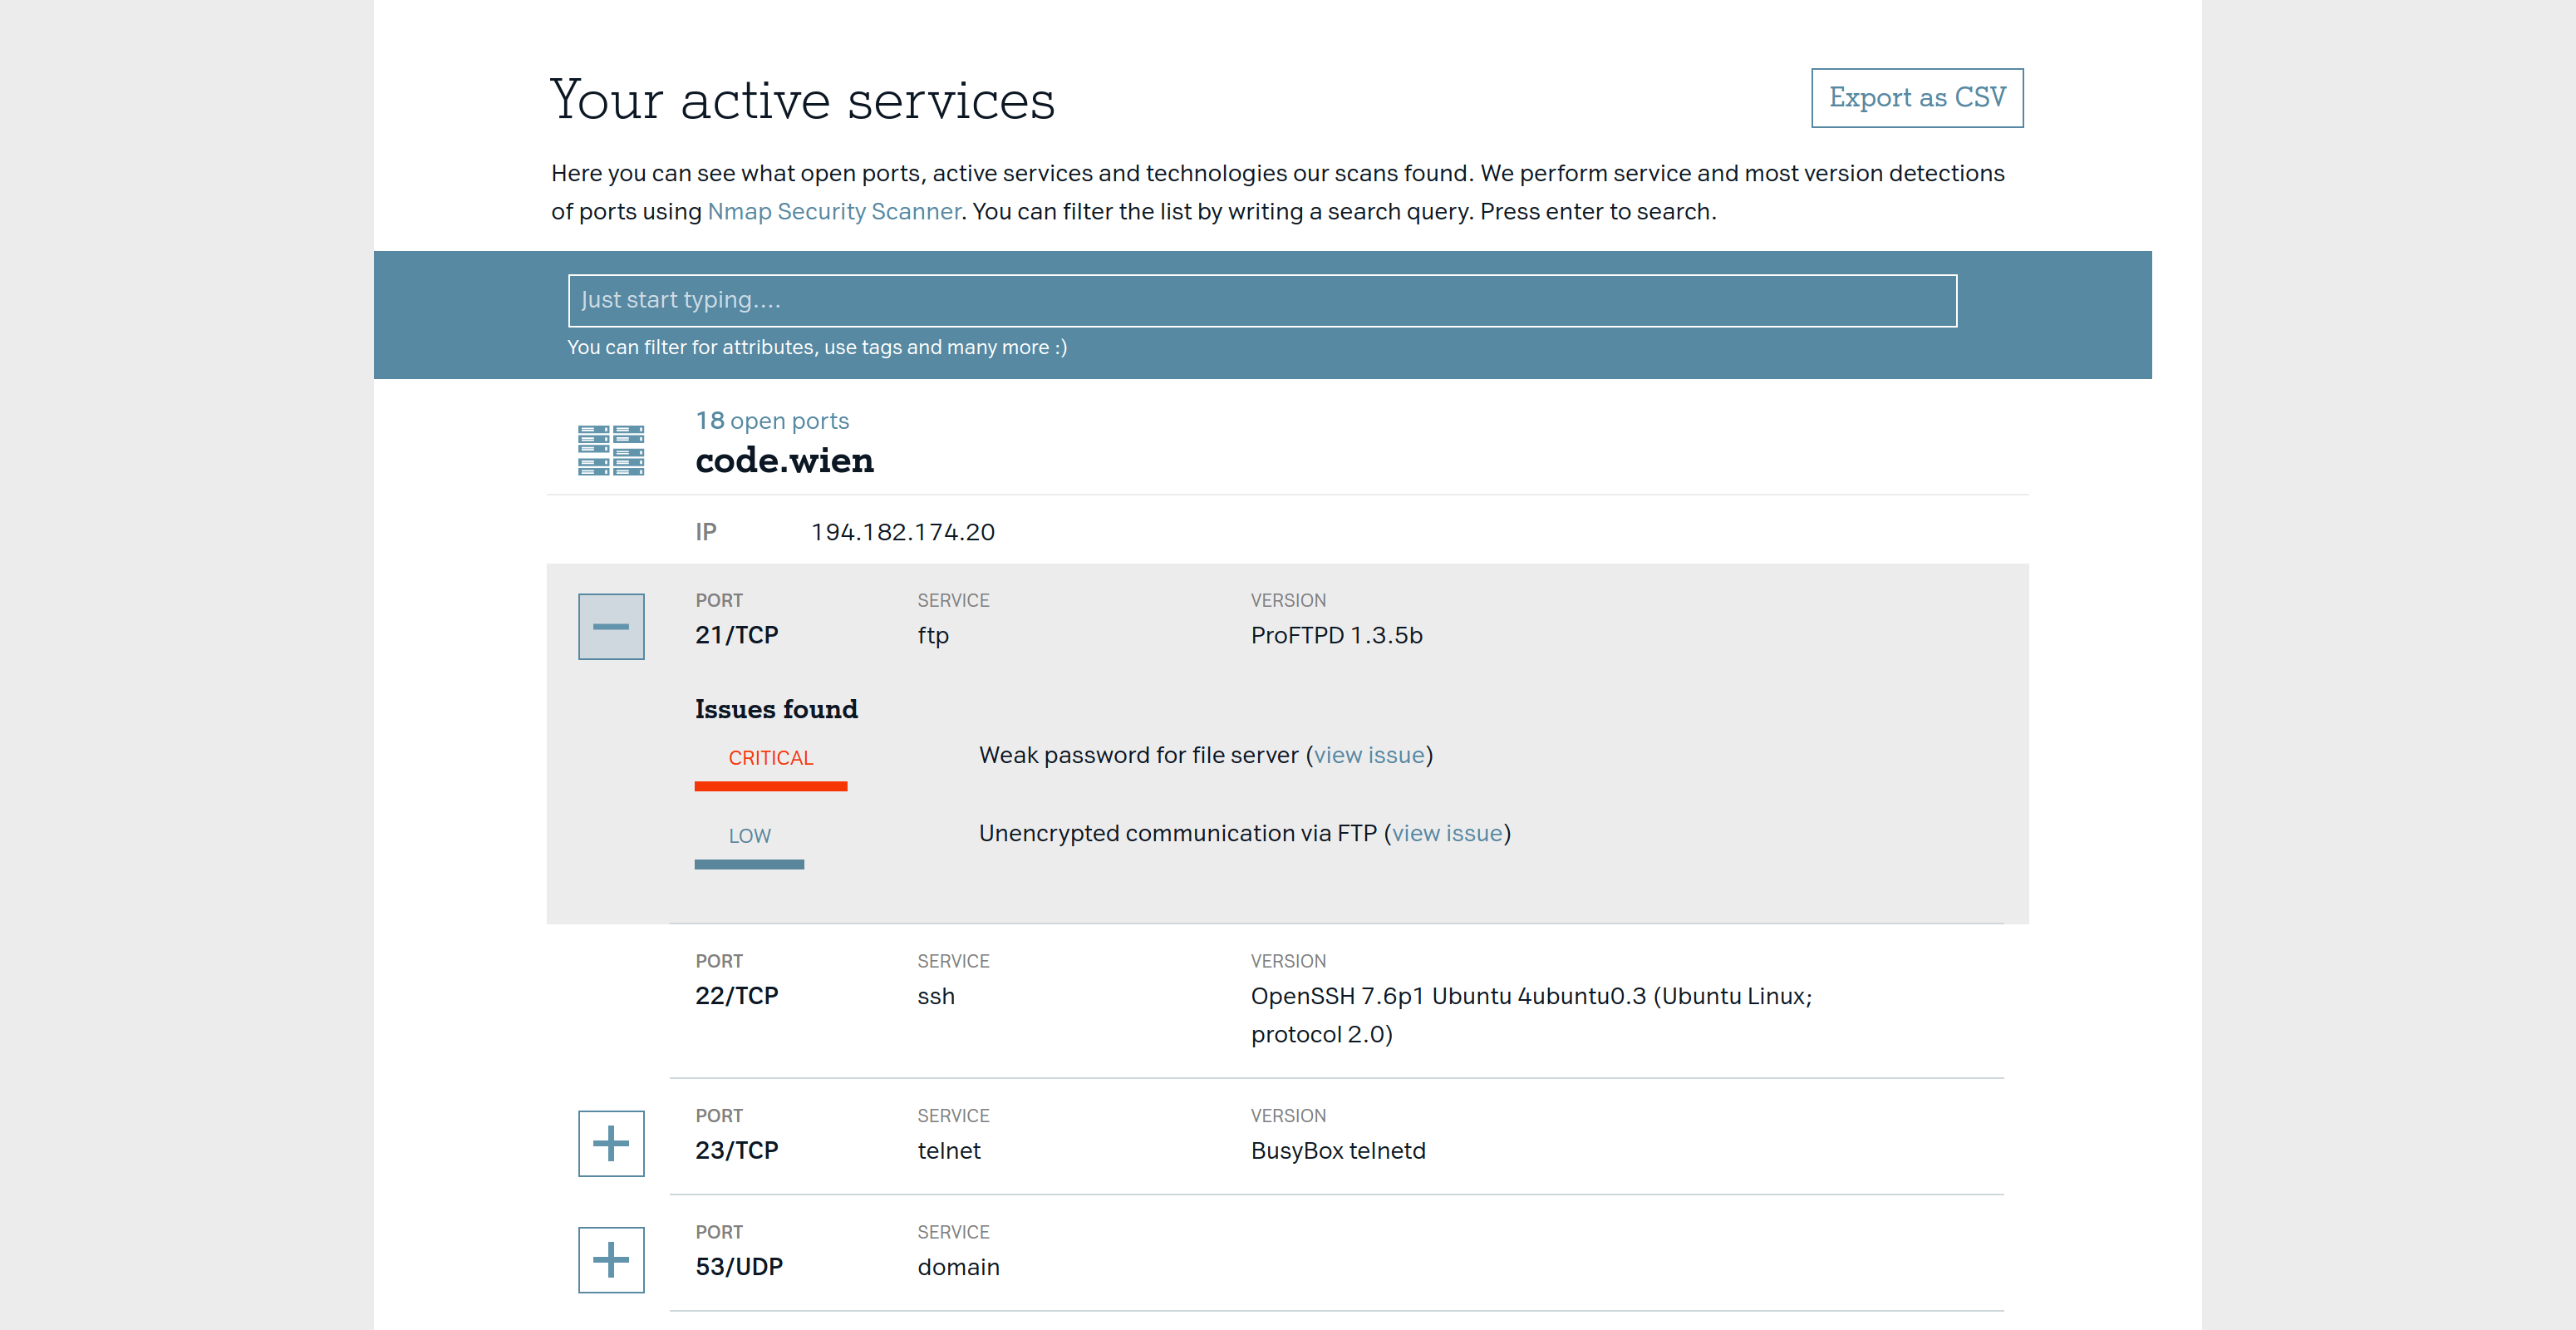Select the CRITICAL severity label
Viewport: 2576px width, 1330px height.
pyautogui.click(x=770, y=758)
